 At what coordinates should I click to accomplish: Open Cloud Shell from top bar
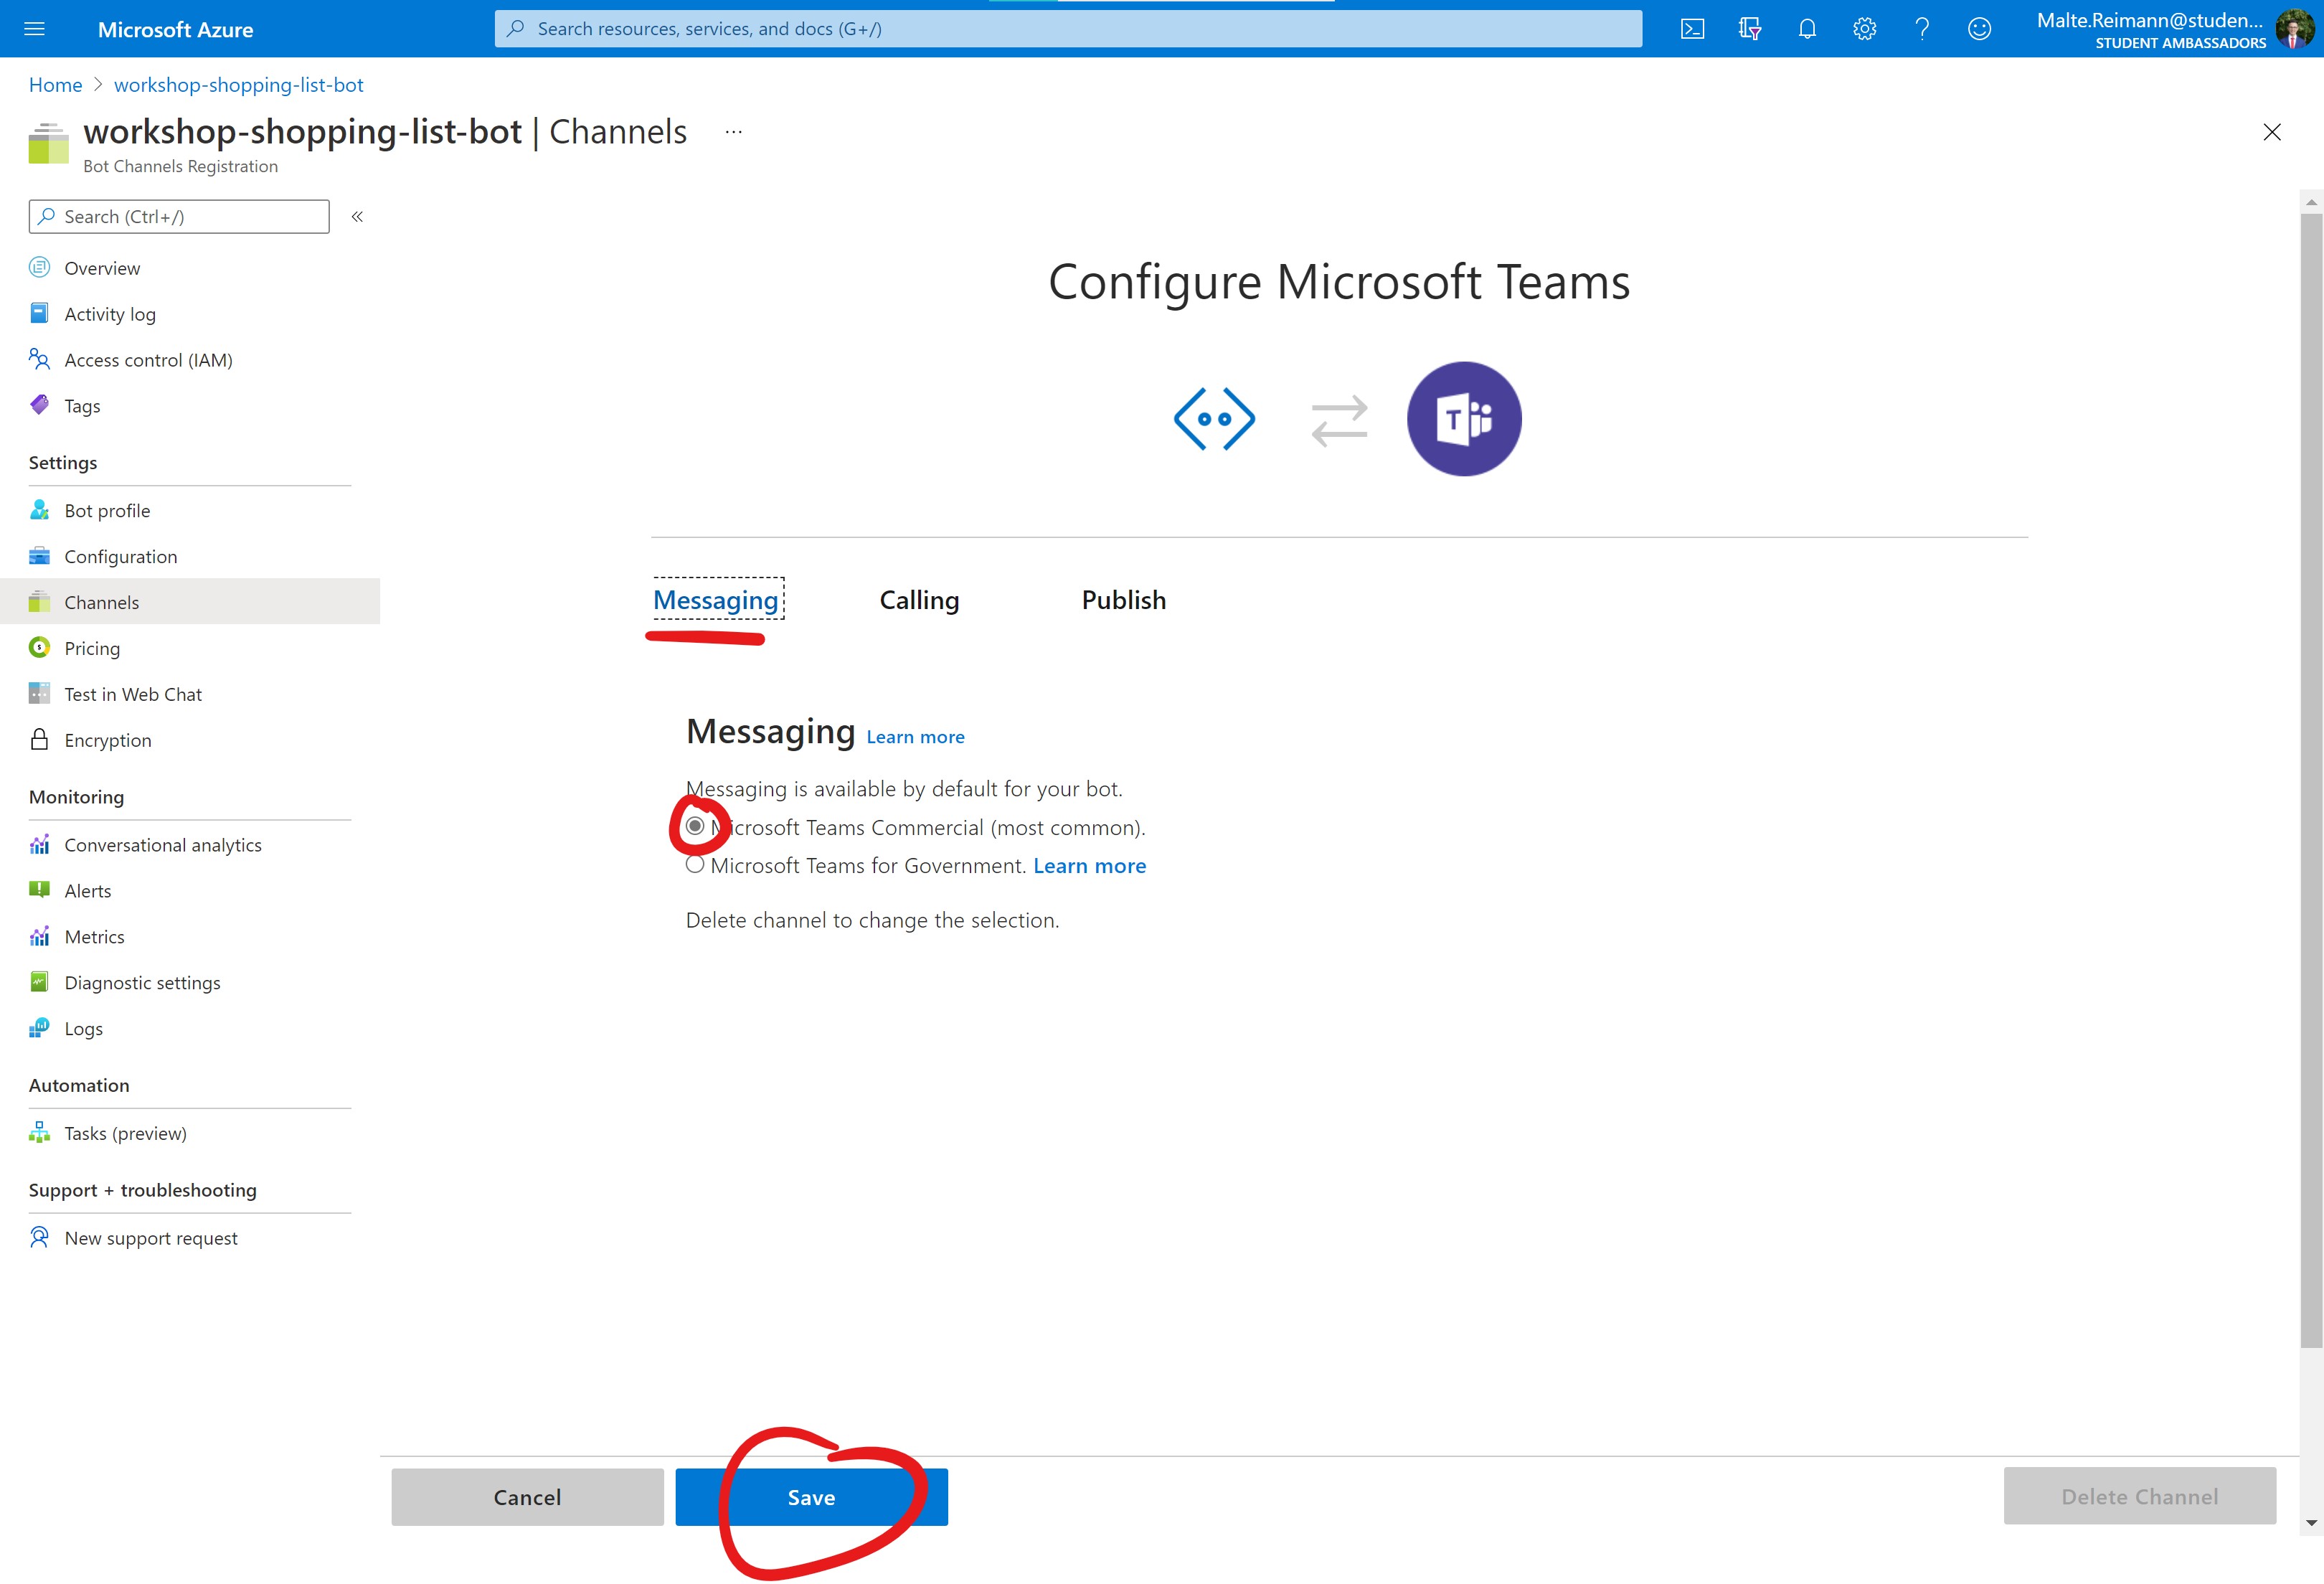tap(1692, 29)
